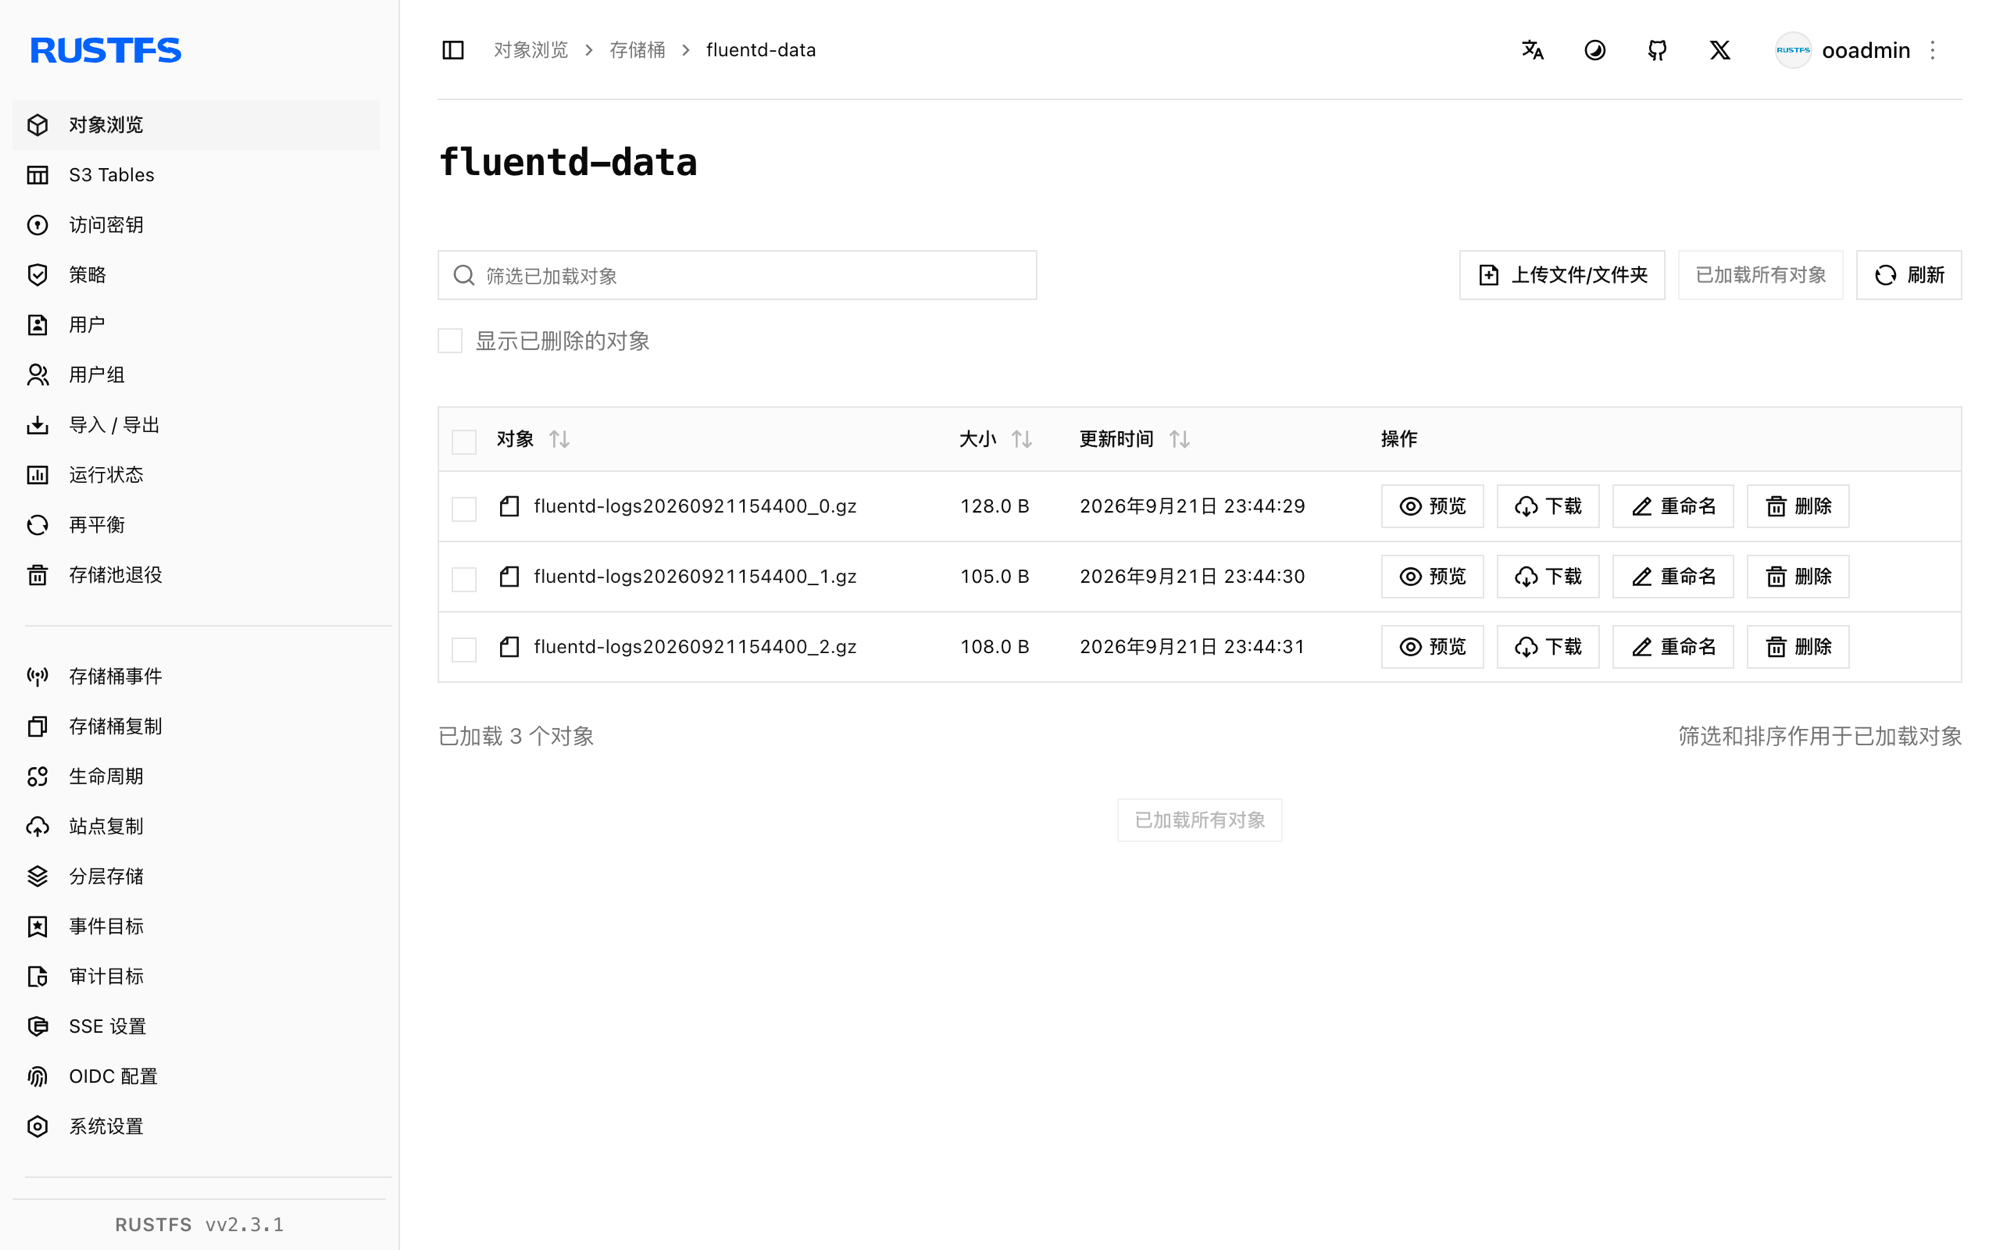The width and height of the screenshot is (2000, 1250).
Task: Open the language translation switcher
Action: point(1532,50)
